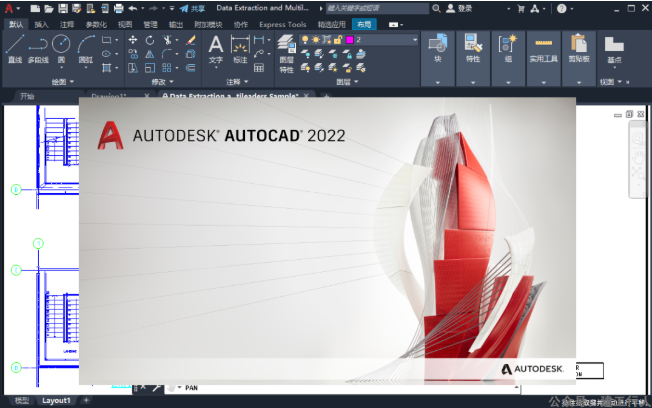Viewport: 652px width, 408px height.
Task: Expand the 注释 (Annotation) panel
Action: pos(237,82)
